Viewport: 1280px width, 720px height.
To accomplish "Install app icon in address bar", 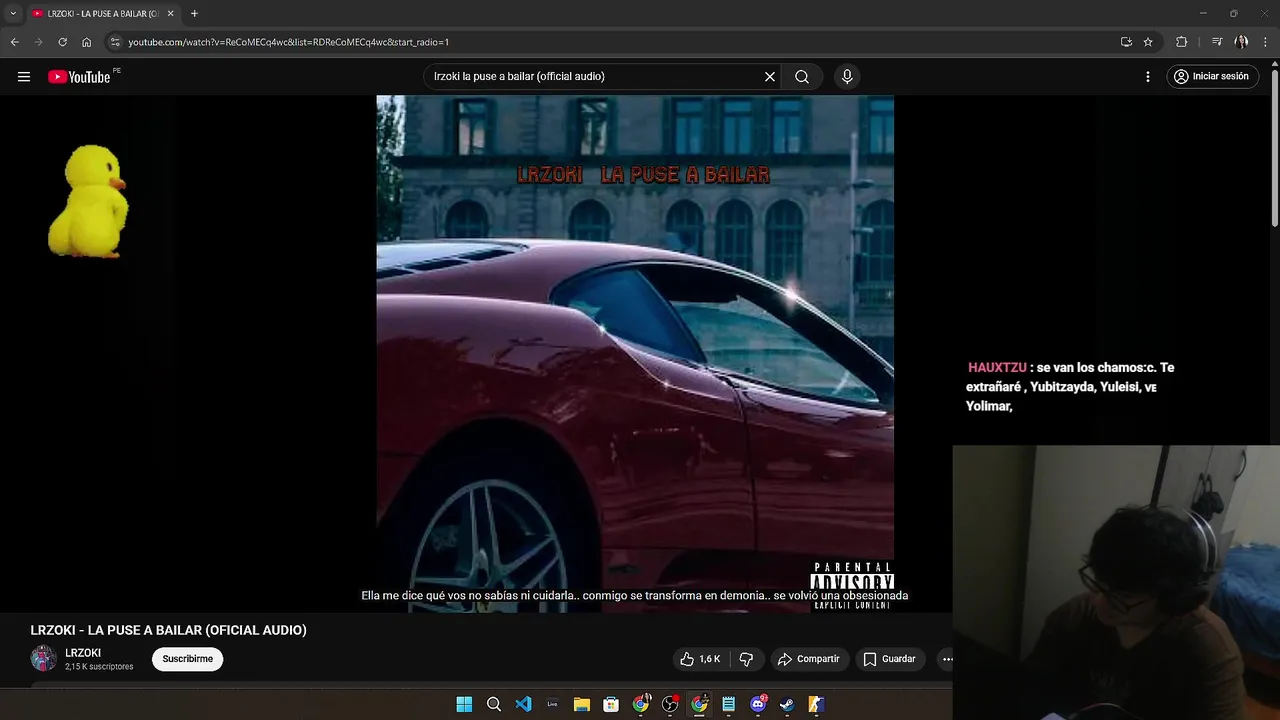I will click(x=1126, y=42).
